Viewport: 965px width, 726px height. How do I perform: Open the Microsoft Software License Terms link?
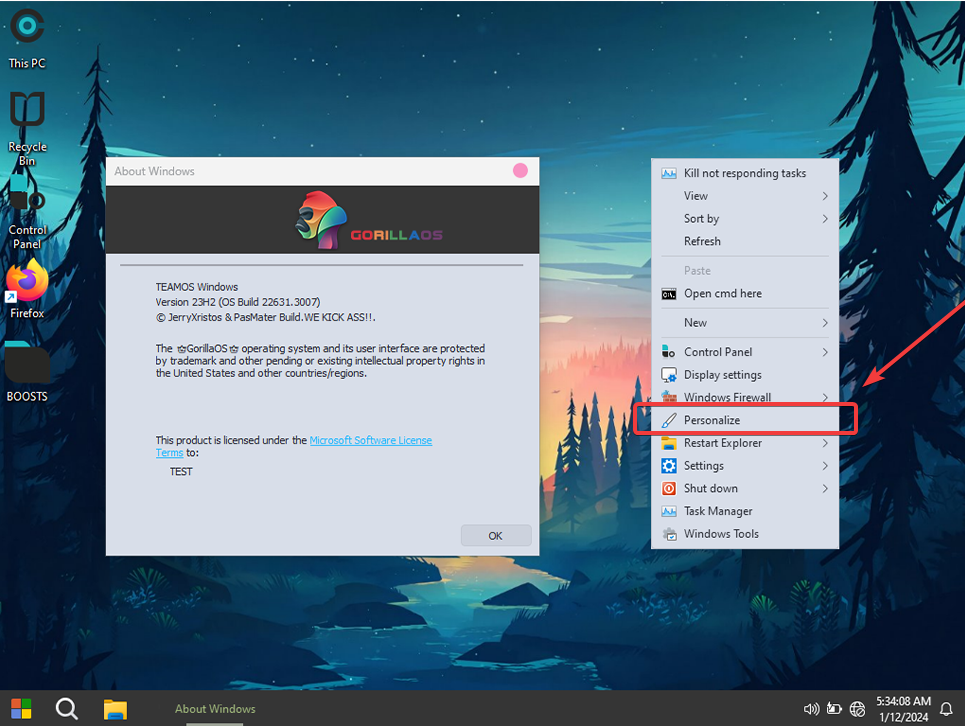pyautogui.click(x=370, y=441)
